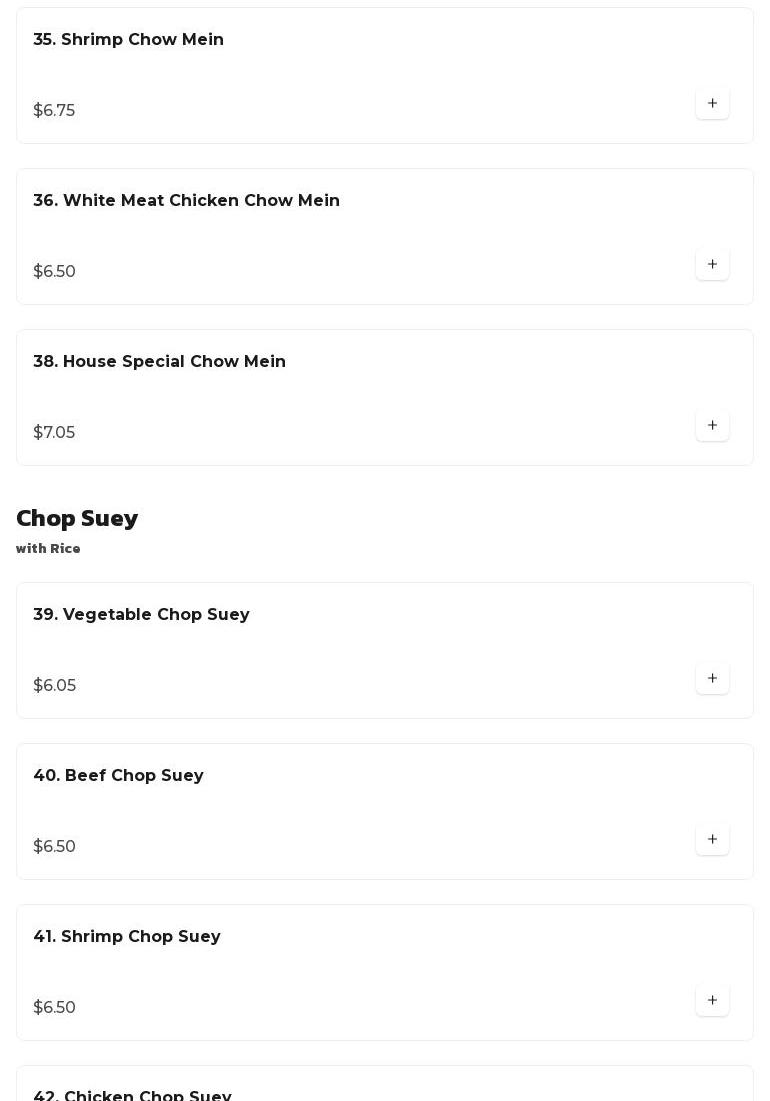
Task: Click the $6.75 Shrimp Chow Mein price
Action: [x=54, y=111]
